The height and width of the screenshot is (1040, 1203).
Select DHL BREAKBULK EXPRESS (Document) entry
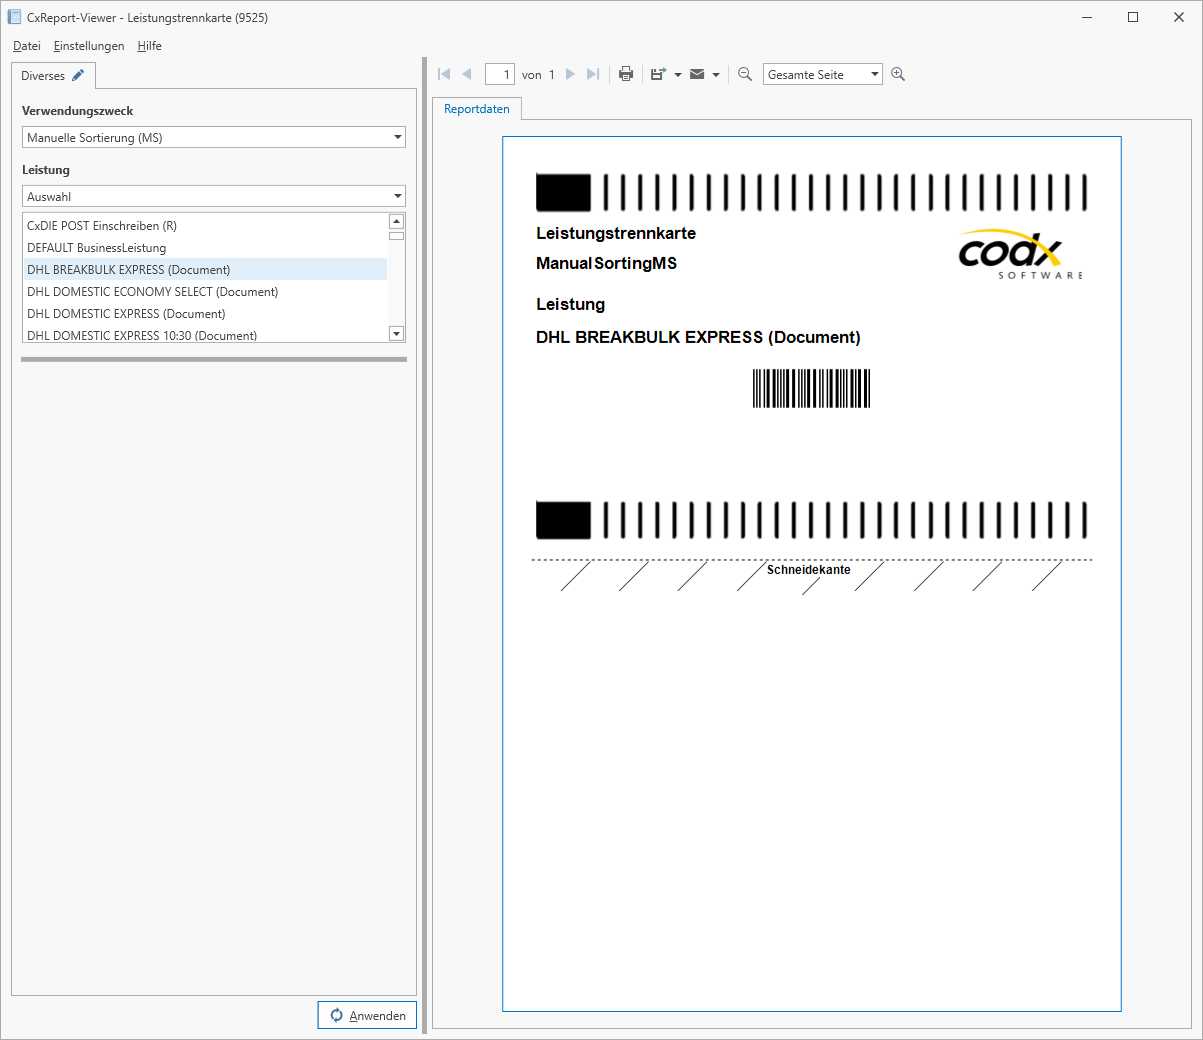205,270
